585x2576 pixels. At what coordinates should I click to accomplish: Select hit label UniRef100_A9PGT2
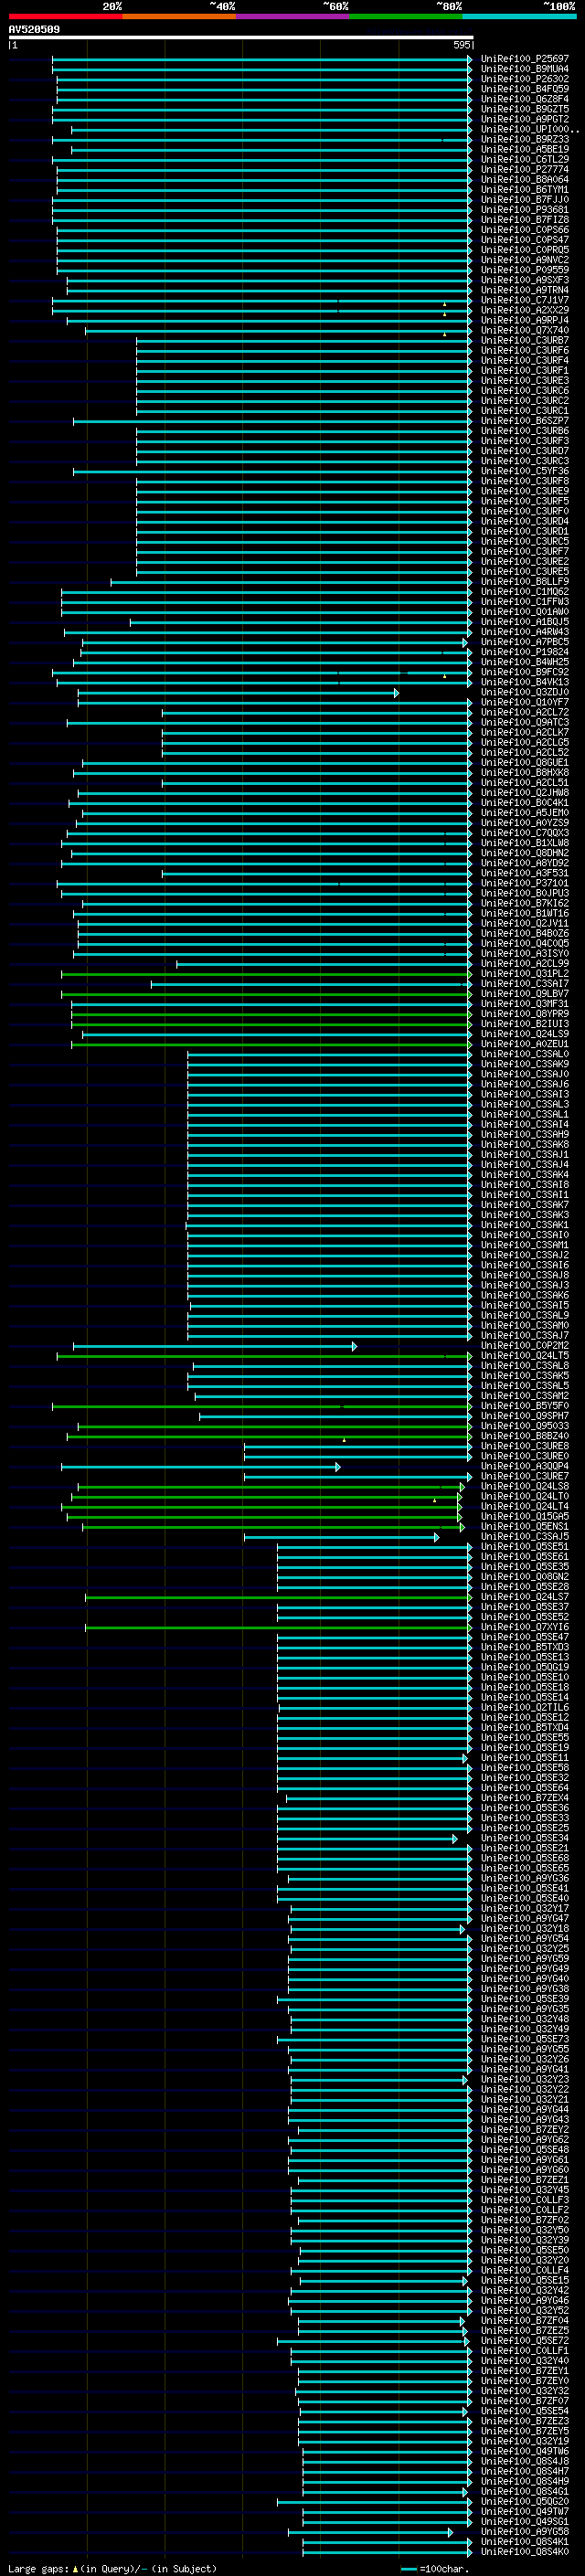(x=524, y=119)
